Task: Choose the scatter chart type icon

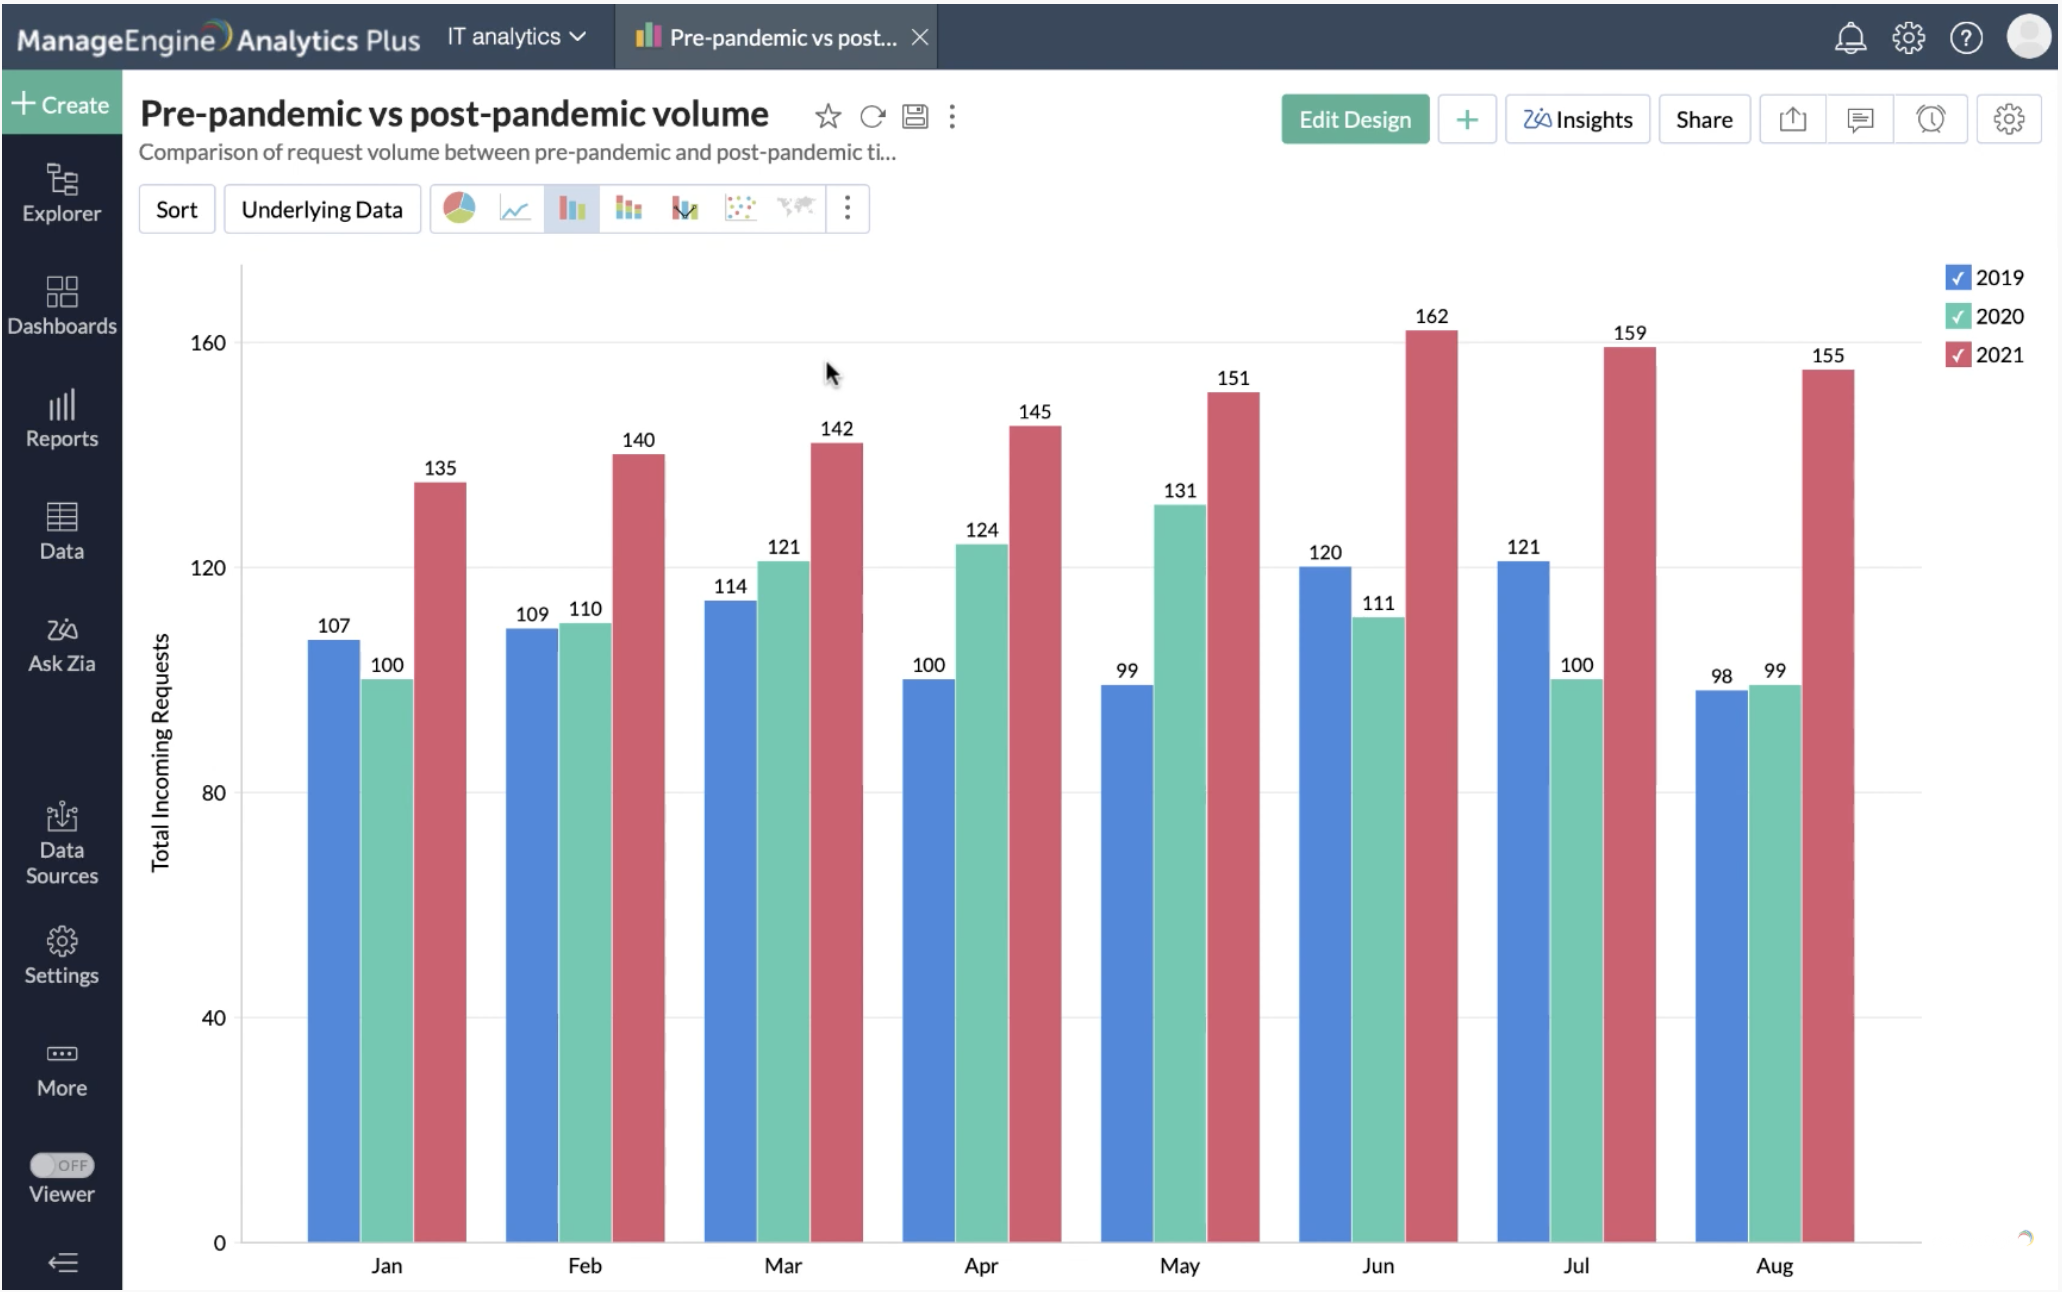Action: (740, 208)
